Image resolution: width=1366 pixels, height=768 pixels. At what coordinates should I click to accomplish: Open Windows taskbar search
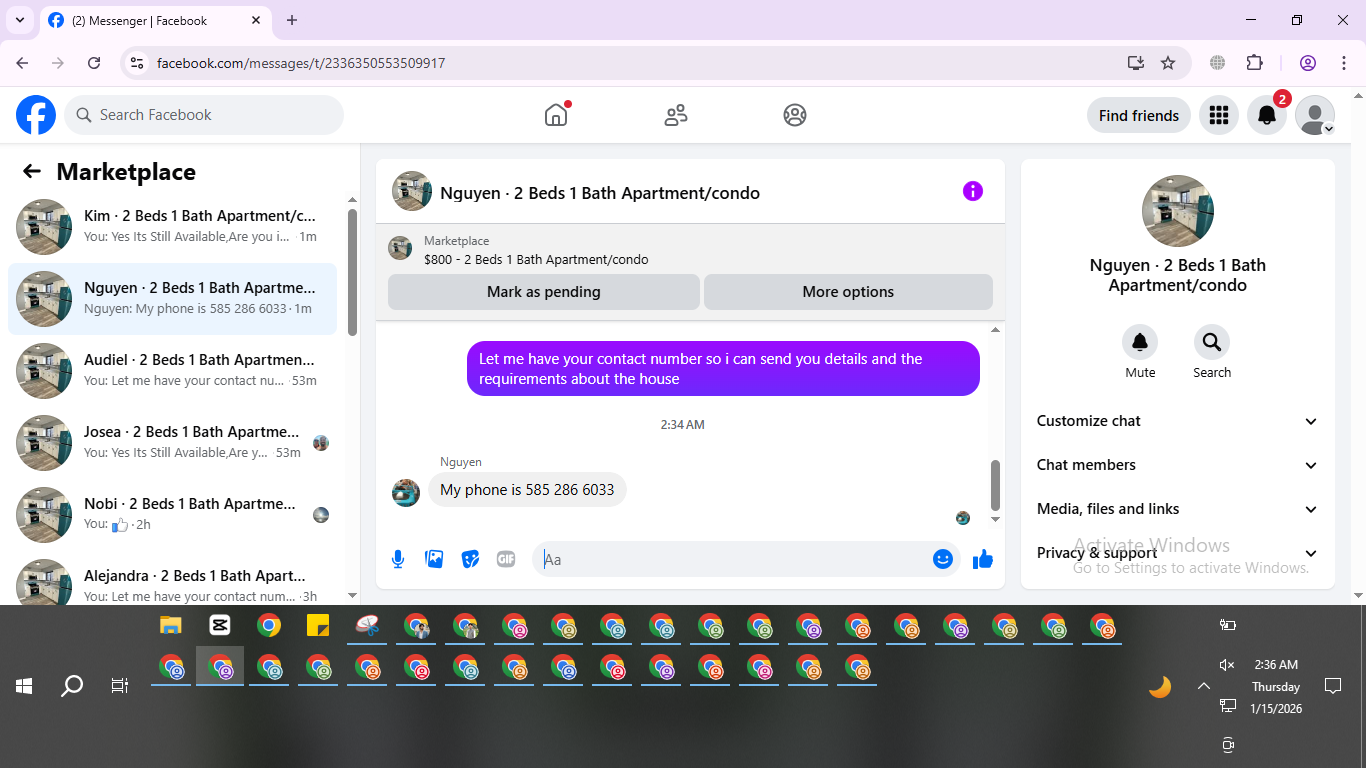72,686
